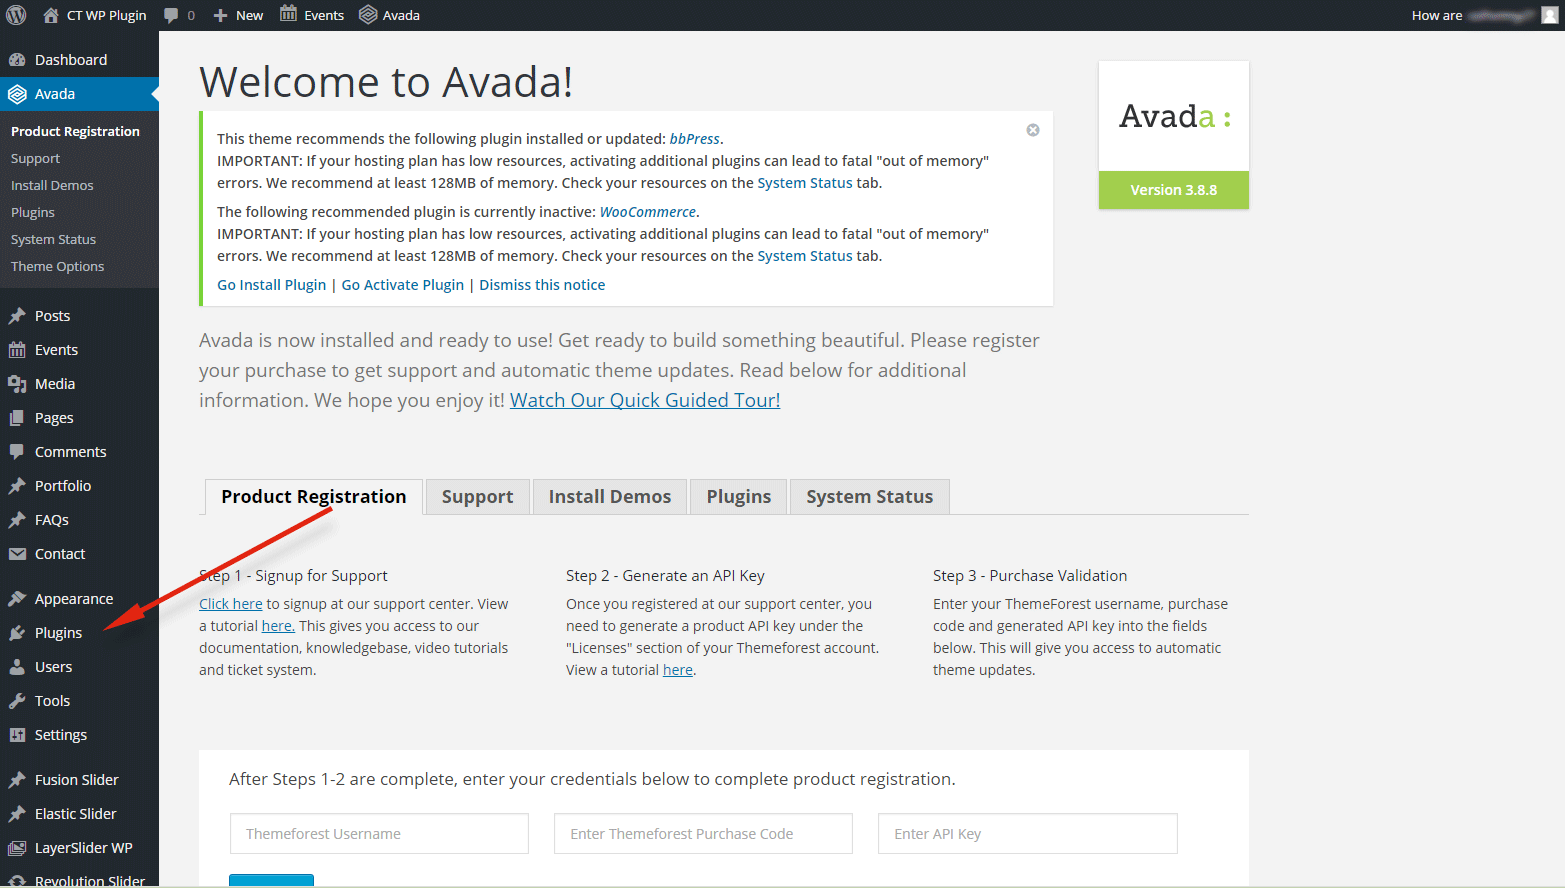Screen dimensions: 1565x888
Task: Click the Watch Our Quick Guided Tour link
Action: (645, 400)
